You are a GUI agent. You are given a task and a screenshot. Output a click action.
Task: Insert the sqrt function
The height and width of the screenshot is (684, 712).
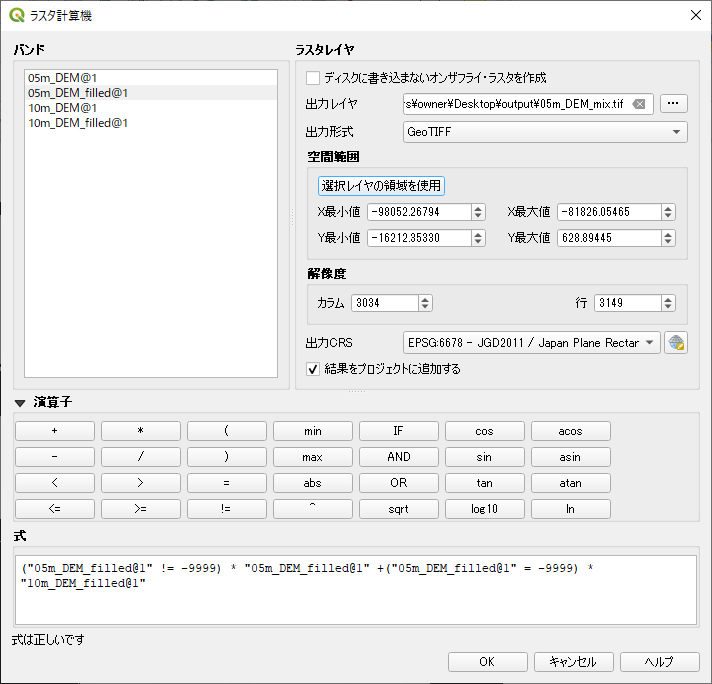[399, 509]
